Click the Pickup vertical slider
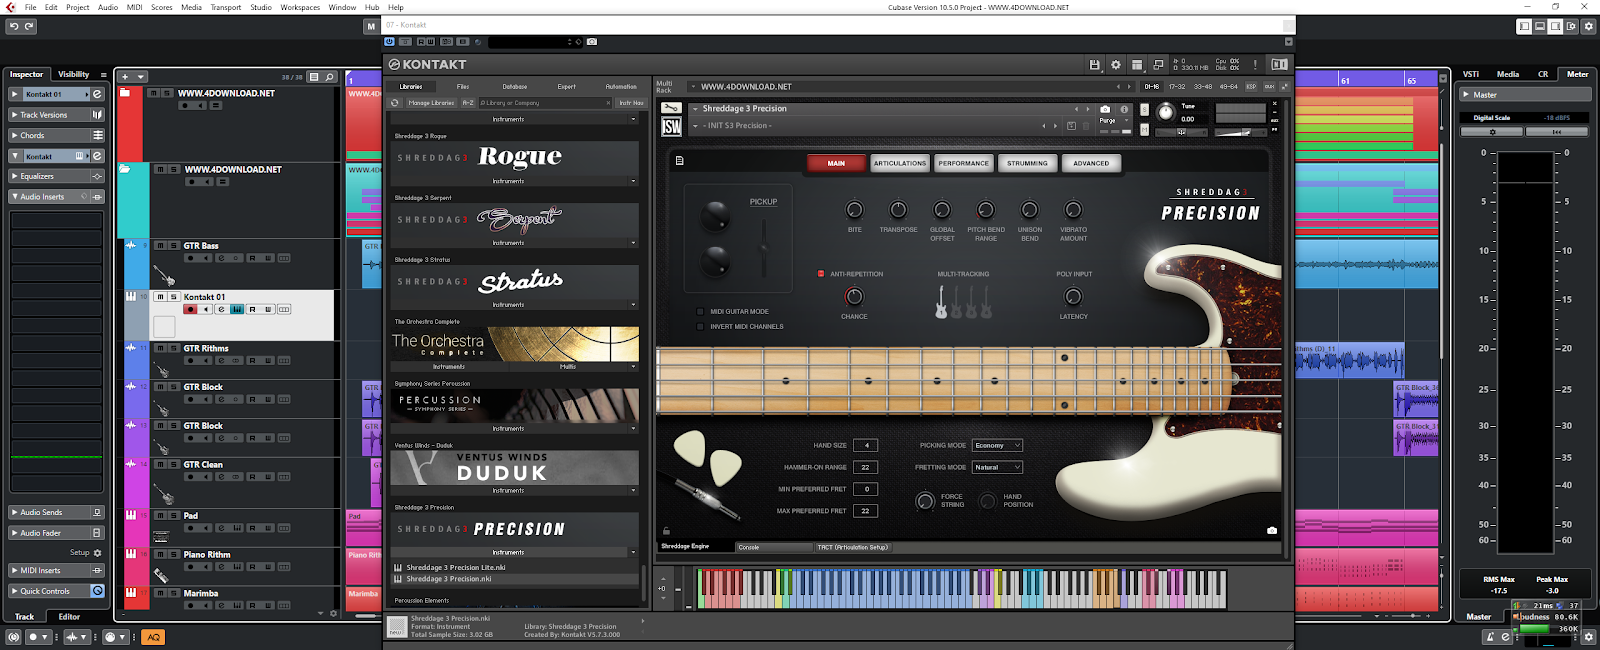This screenshot has height=650, width=1600. tap(764, 245)
